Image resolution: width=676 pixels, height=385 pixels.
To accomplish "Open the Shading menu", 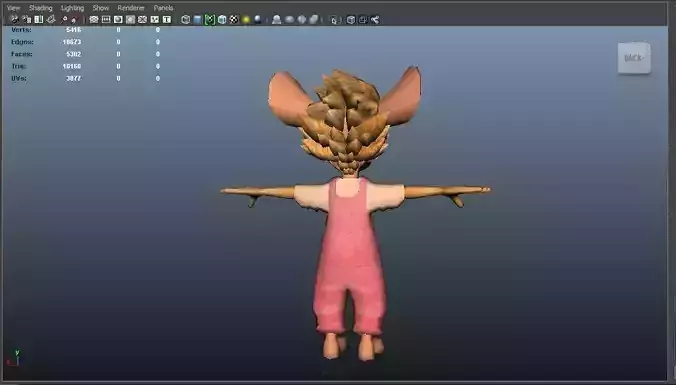I will 41,8.
